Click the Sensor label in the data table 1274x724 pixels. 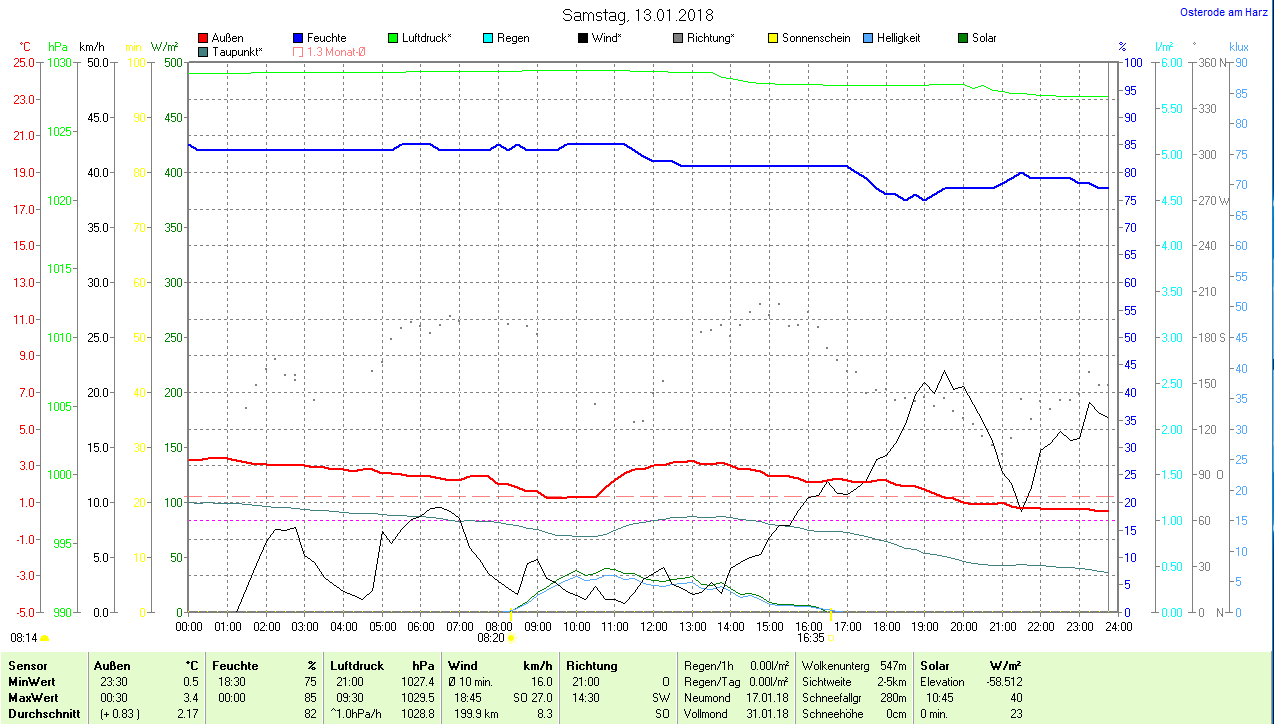click(27, 665)
